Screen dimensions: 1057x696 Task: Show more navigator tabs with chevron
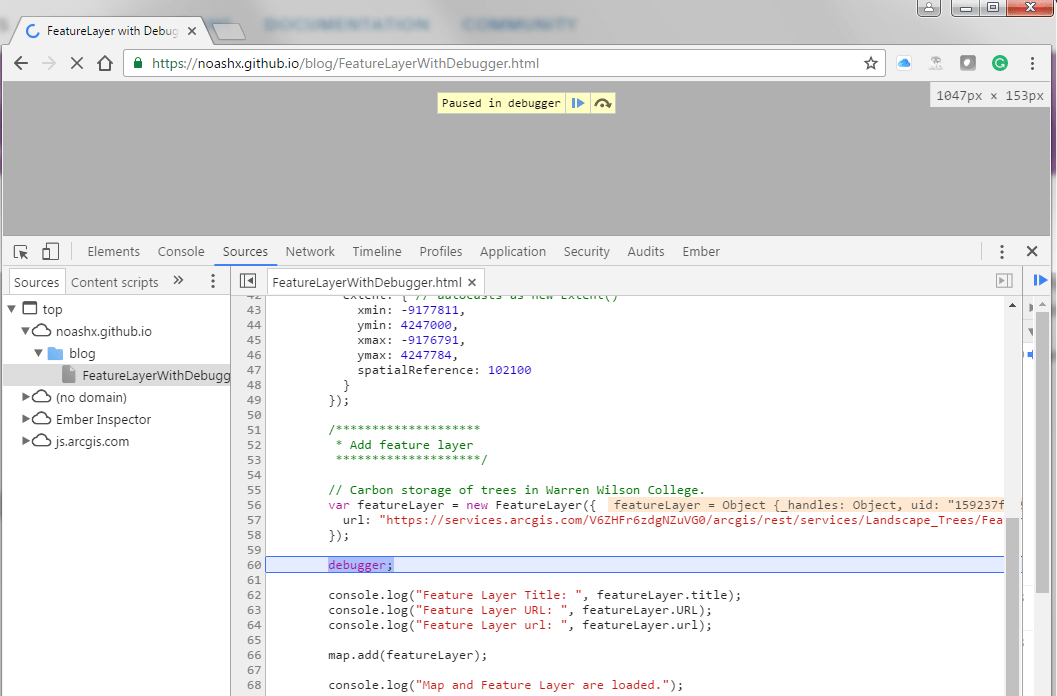click(x=178, y=281)
